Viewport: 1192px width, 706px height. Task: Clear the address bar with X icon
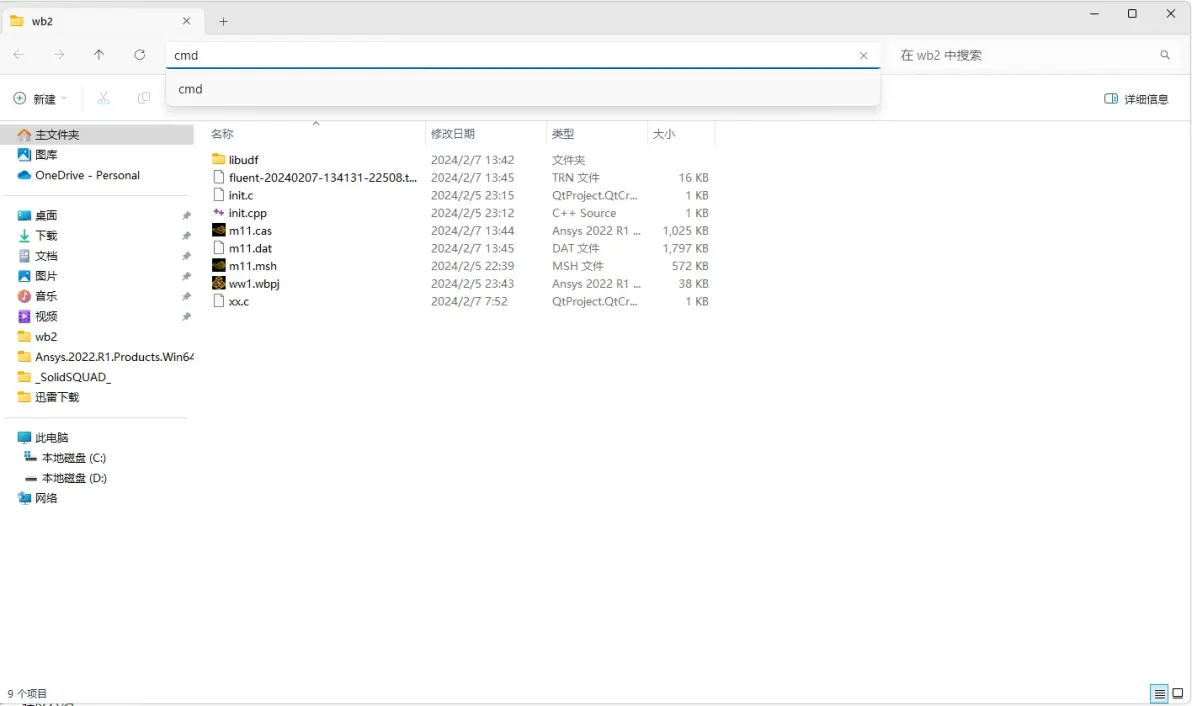(864, 56)
